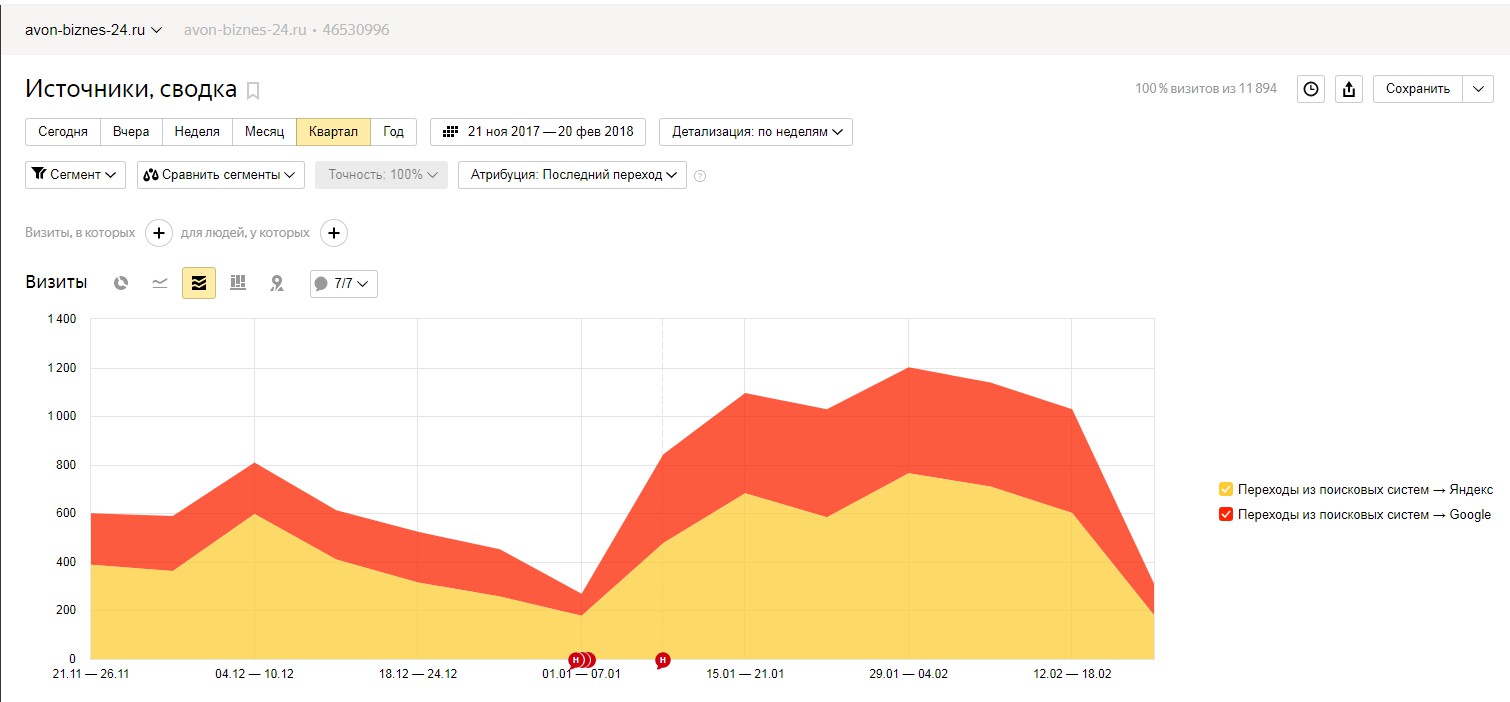Click the help question mark near Атрибуция

pos(700,176)
